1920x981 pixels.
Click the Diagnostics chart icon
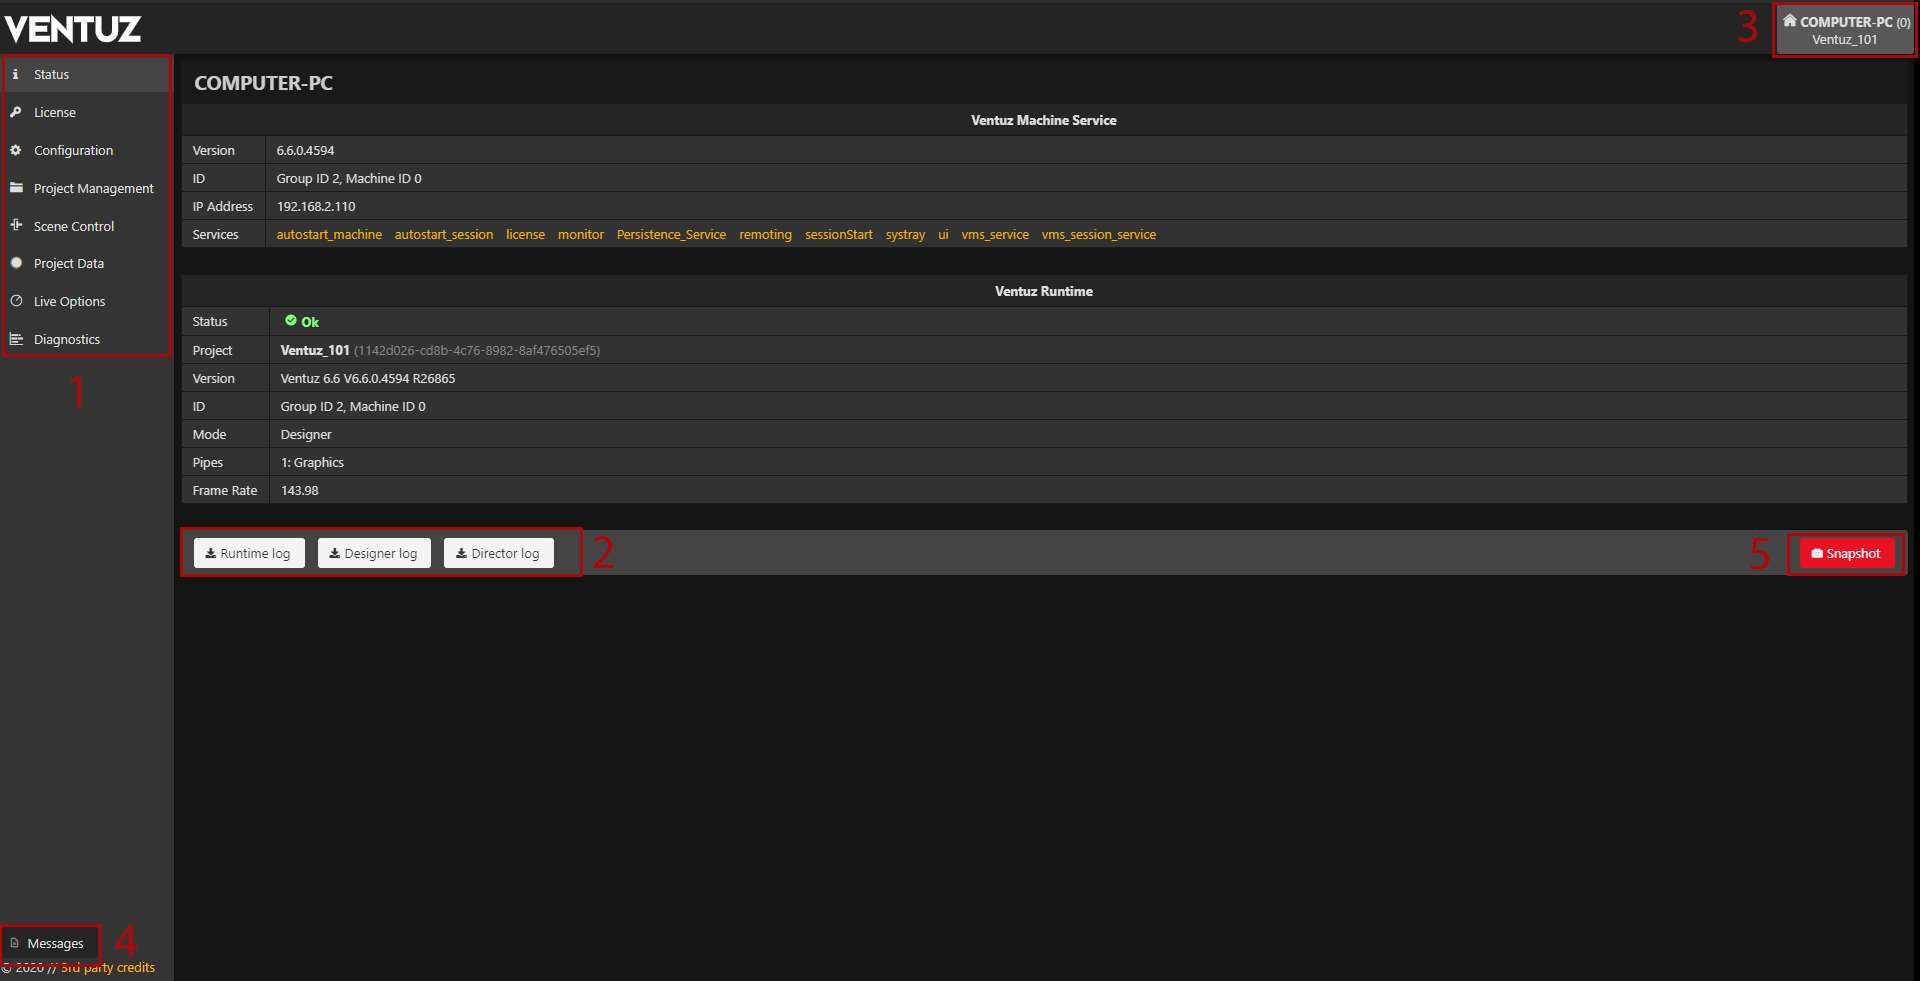(16, 339)
